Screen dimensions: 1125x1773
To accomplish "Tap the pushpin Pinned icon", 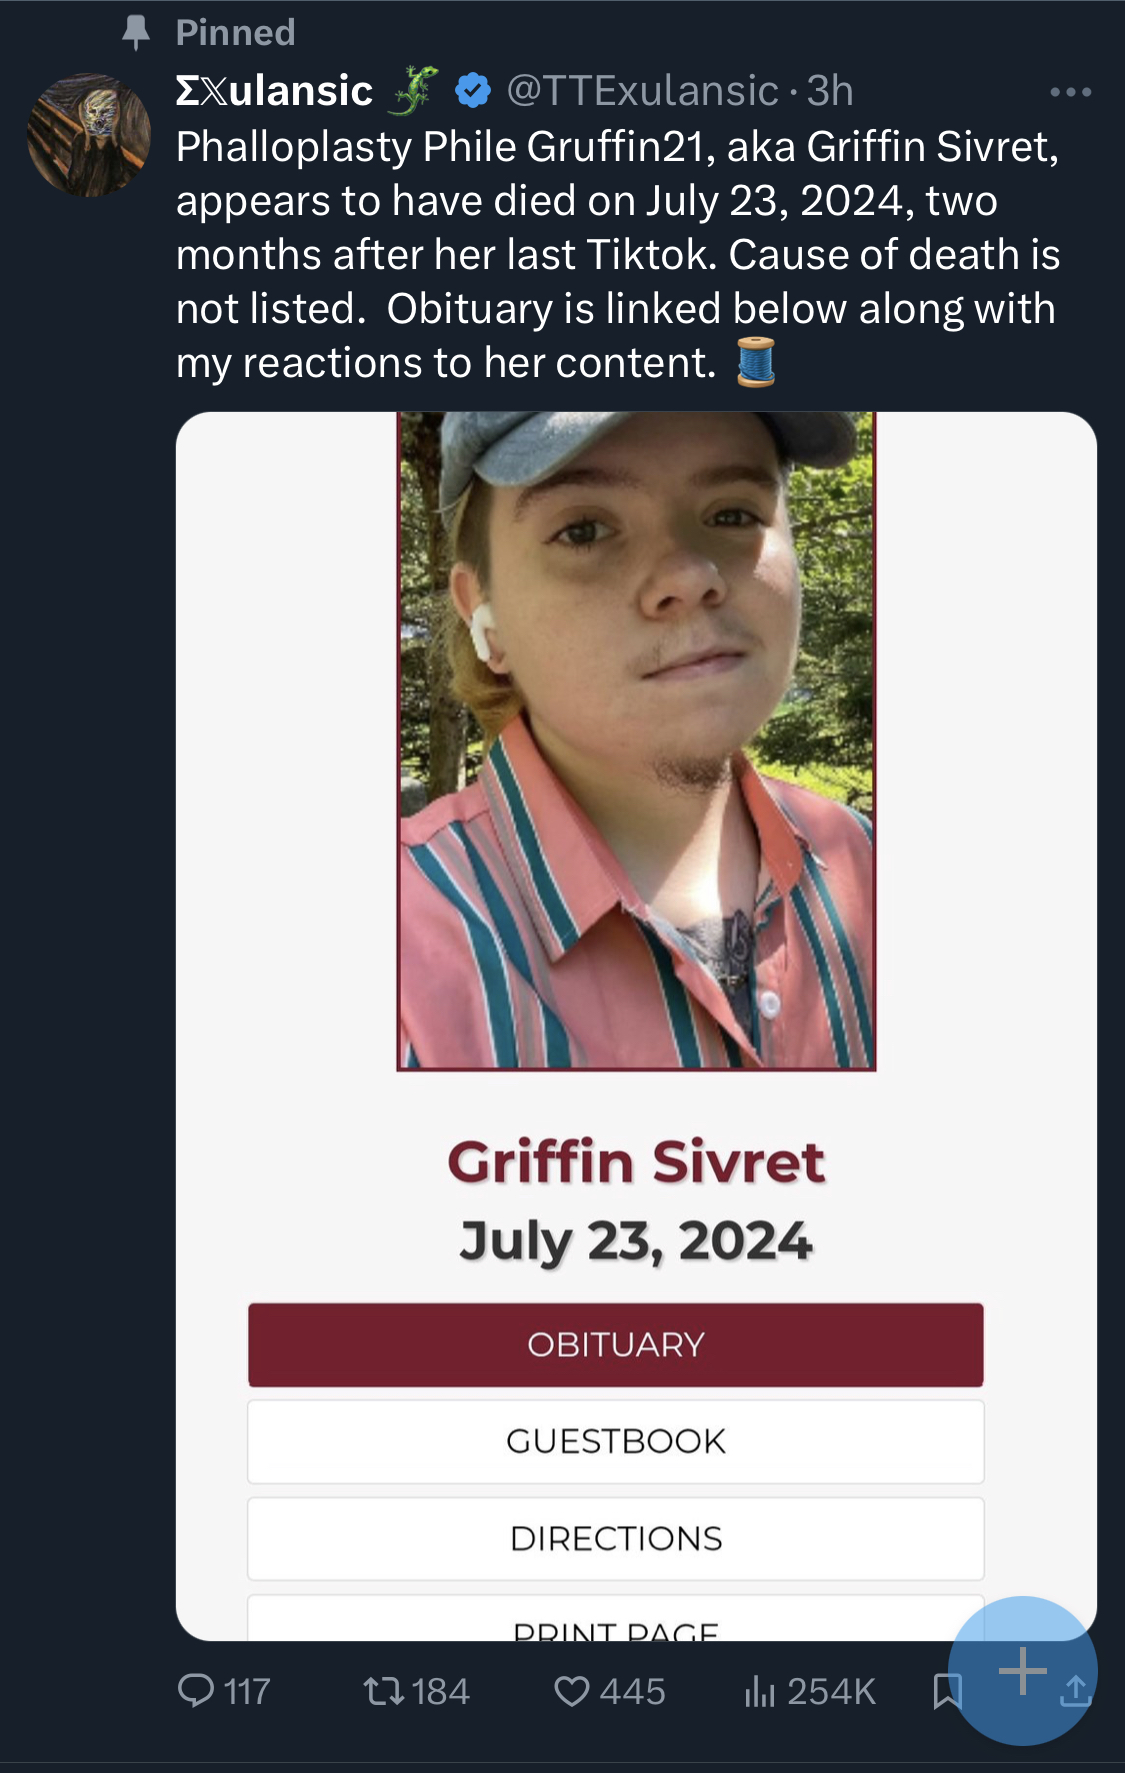I will [x=136, y=33].
